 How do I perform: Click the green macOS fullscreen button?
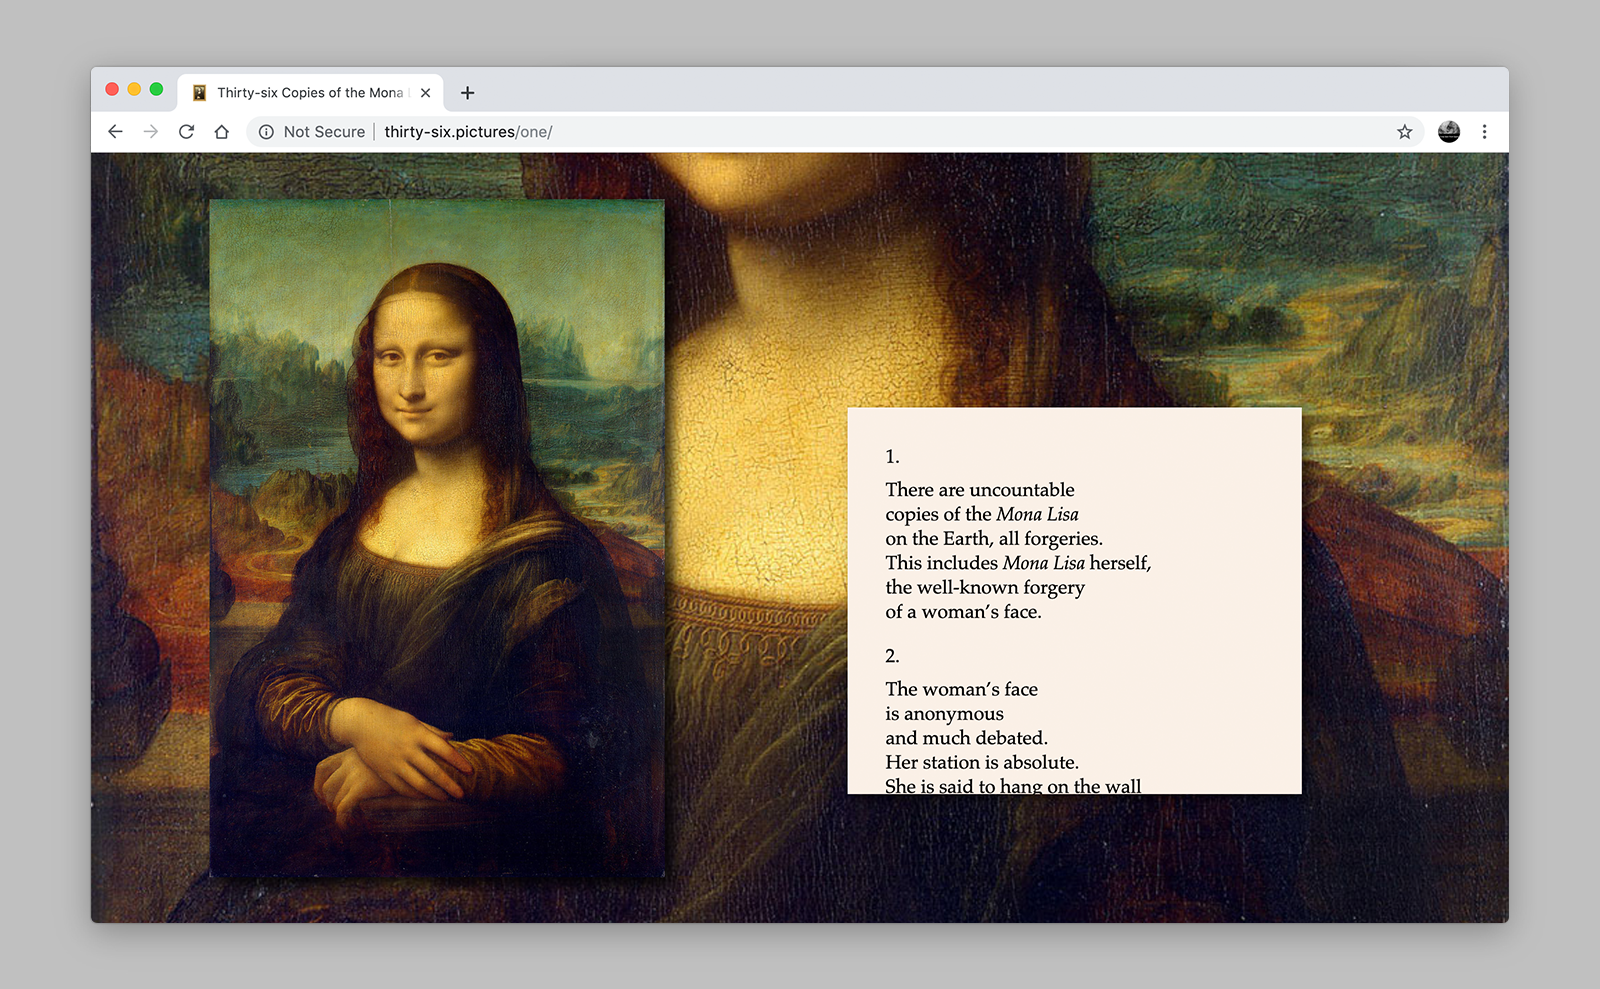click(x=156, y=90)
